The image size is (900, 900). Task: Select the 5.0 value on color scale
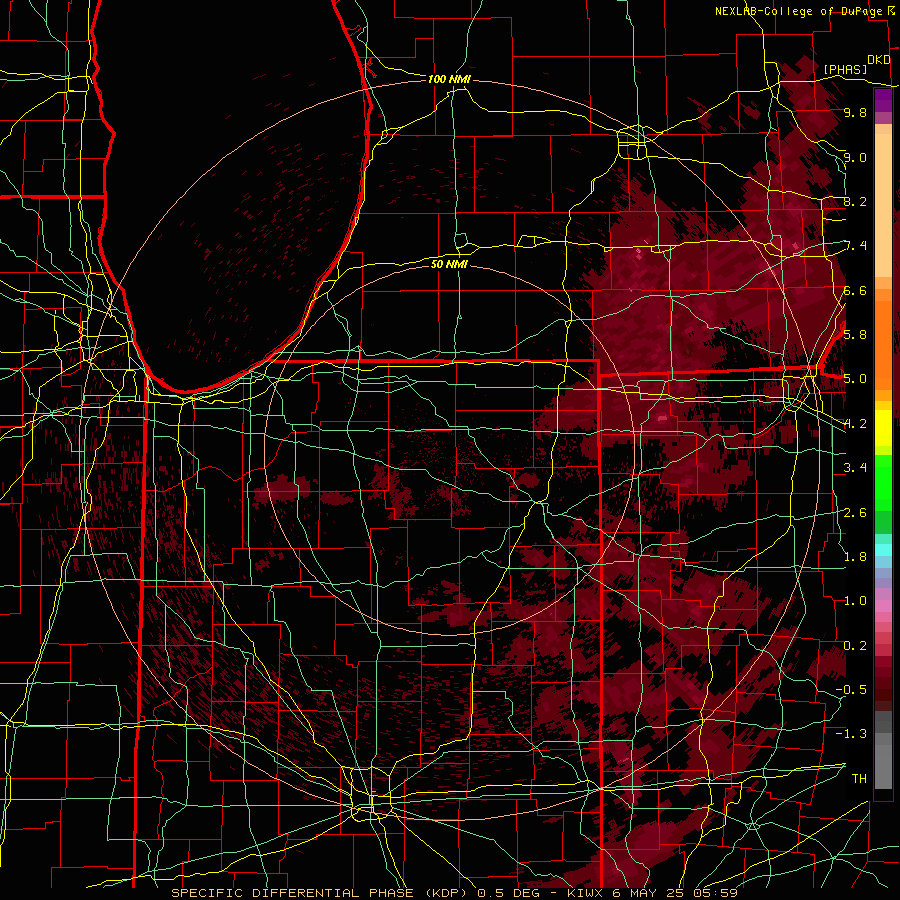click(855, 379)
